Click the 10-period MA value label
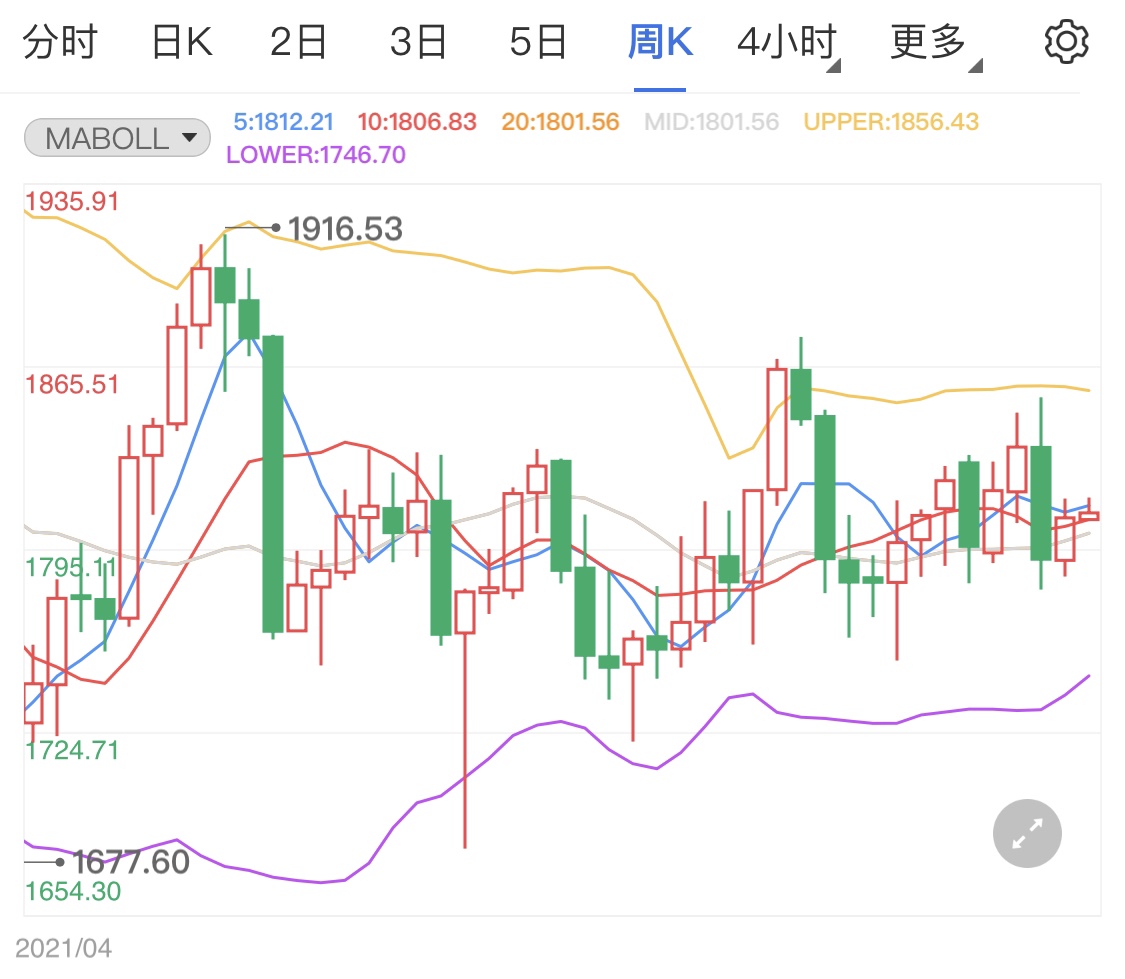The height and width of the screenshot is (979, 1125). (x=416, y=122)
